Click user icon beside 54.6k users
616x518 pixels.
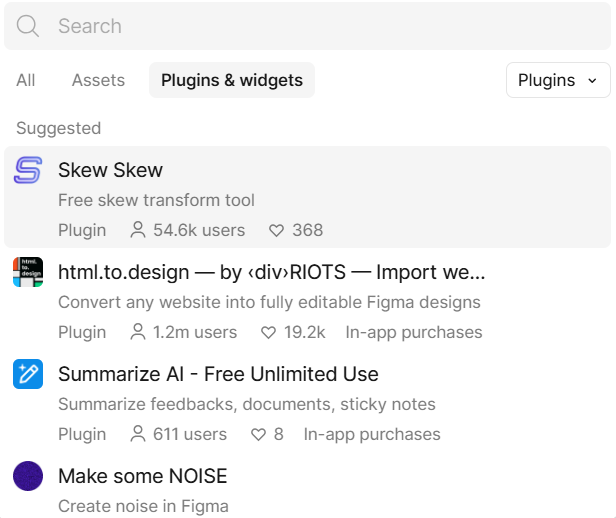138,230
